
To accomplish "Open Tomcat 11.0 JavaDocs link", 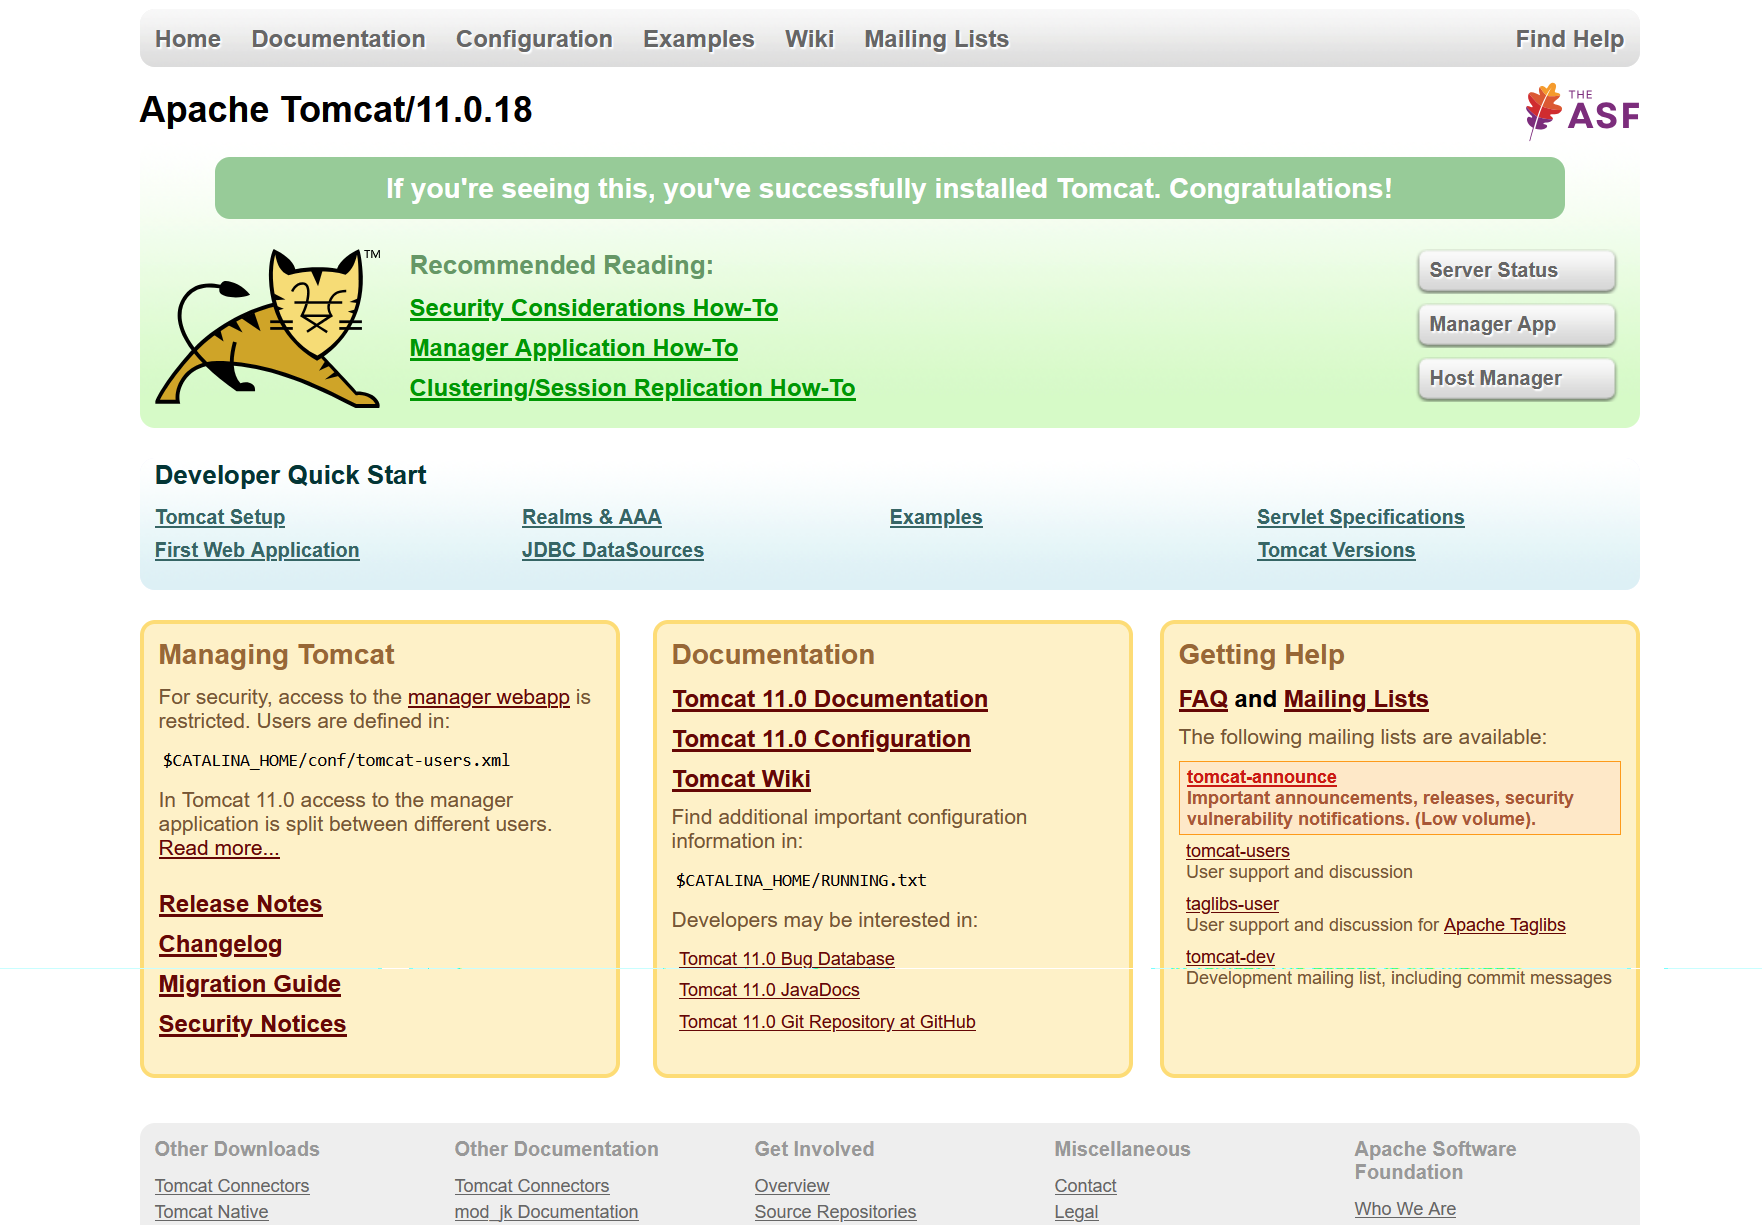I will [x=769, y=990].
